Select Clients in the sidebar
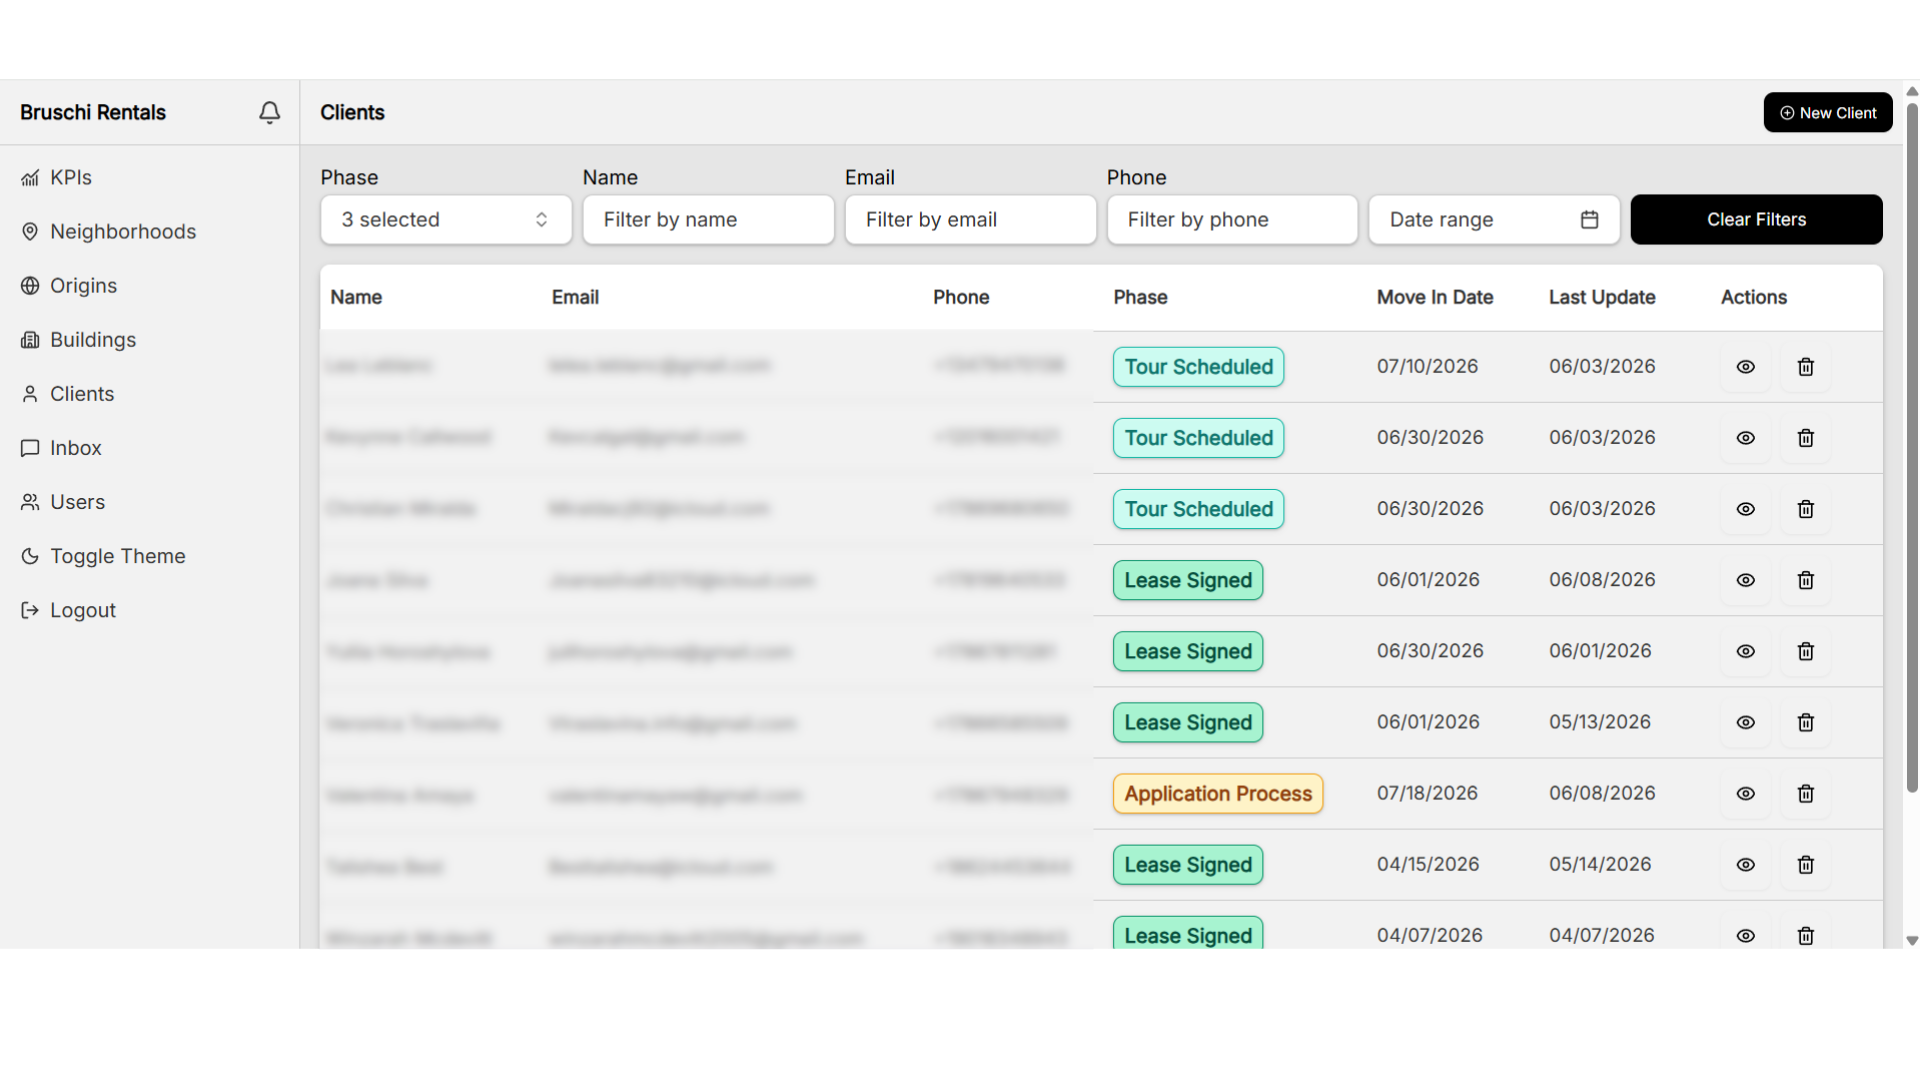 coord(67,394)
